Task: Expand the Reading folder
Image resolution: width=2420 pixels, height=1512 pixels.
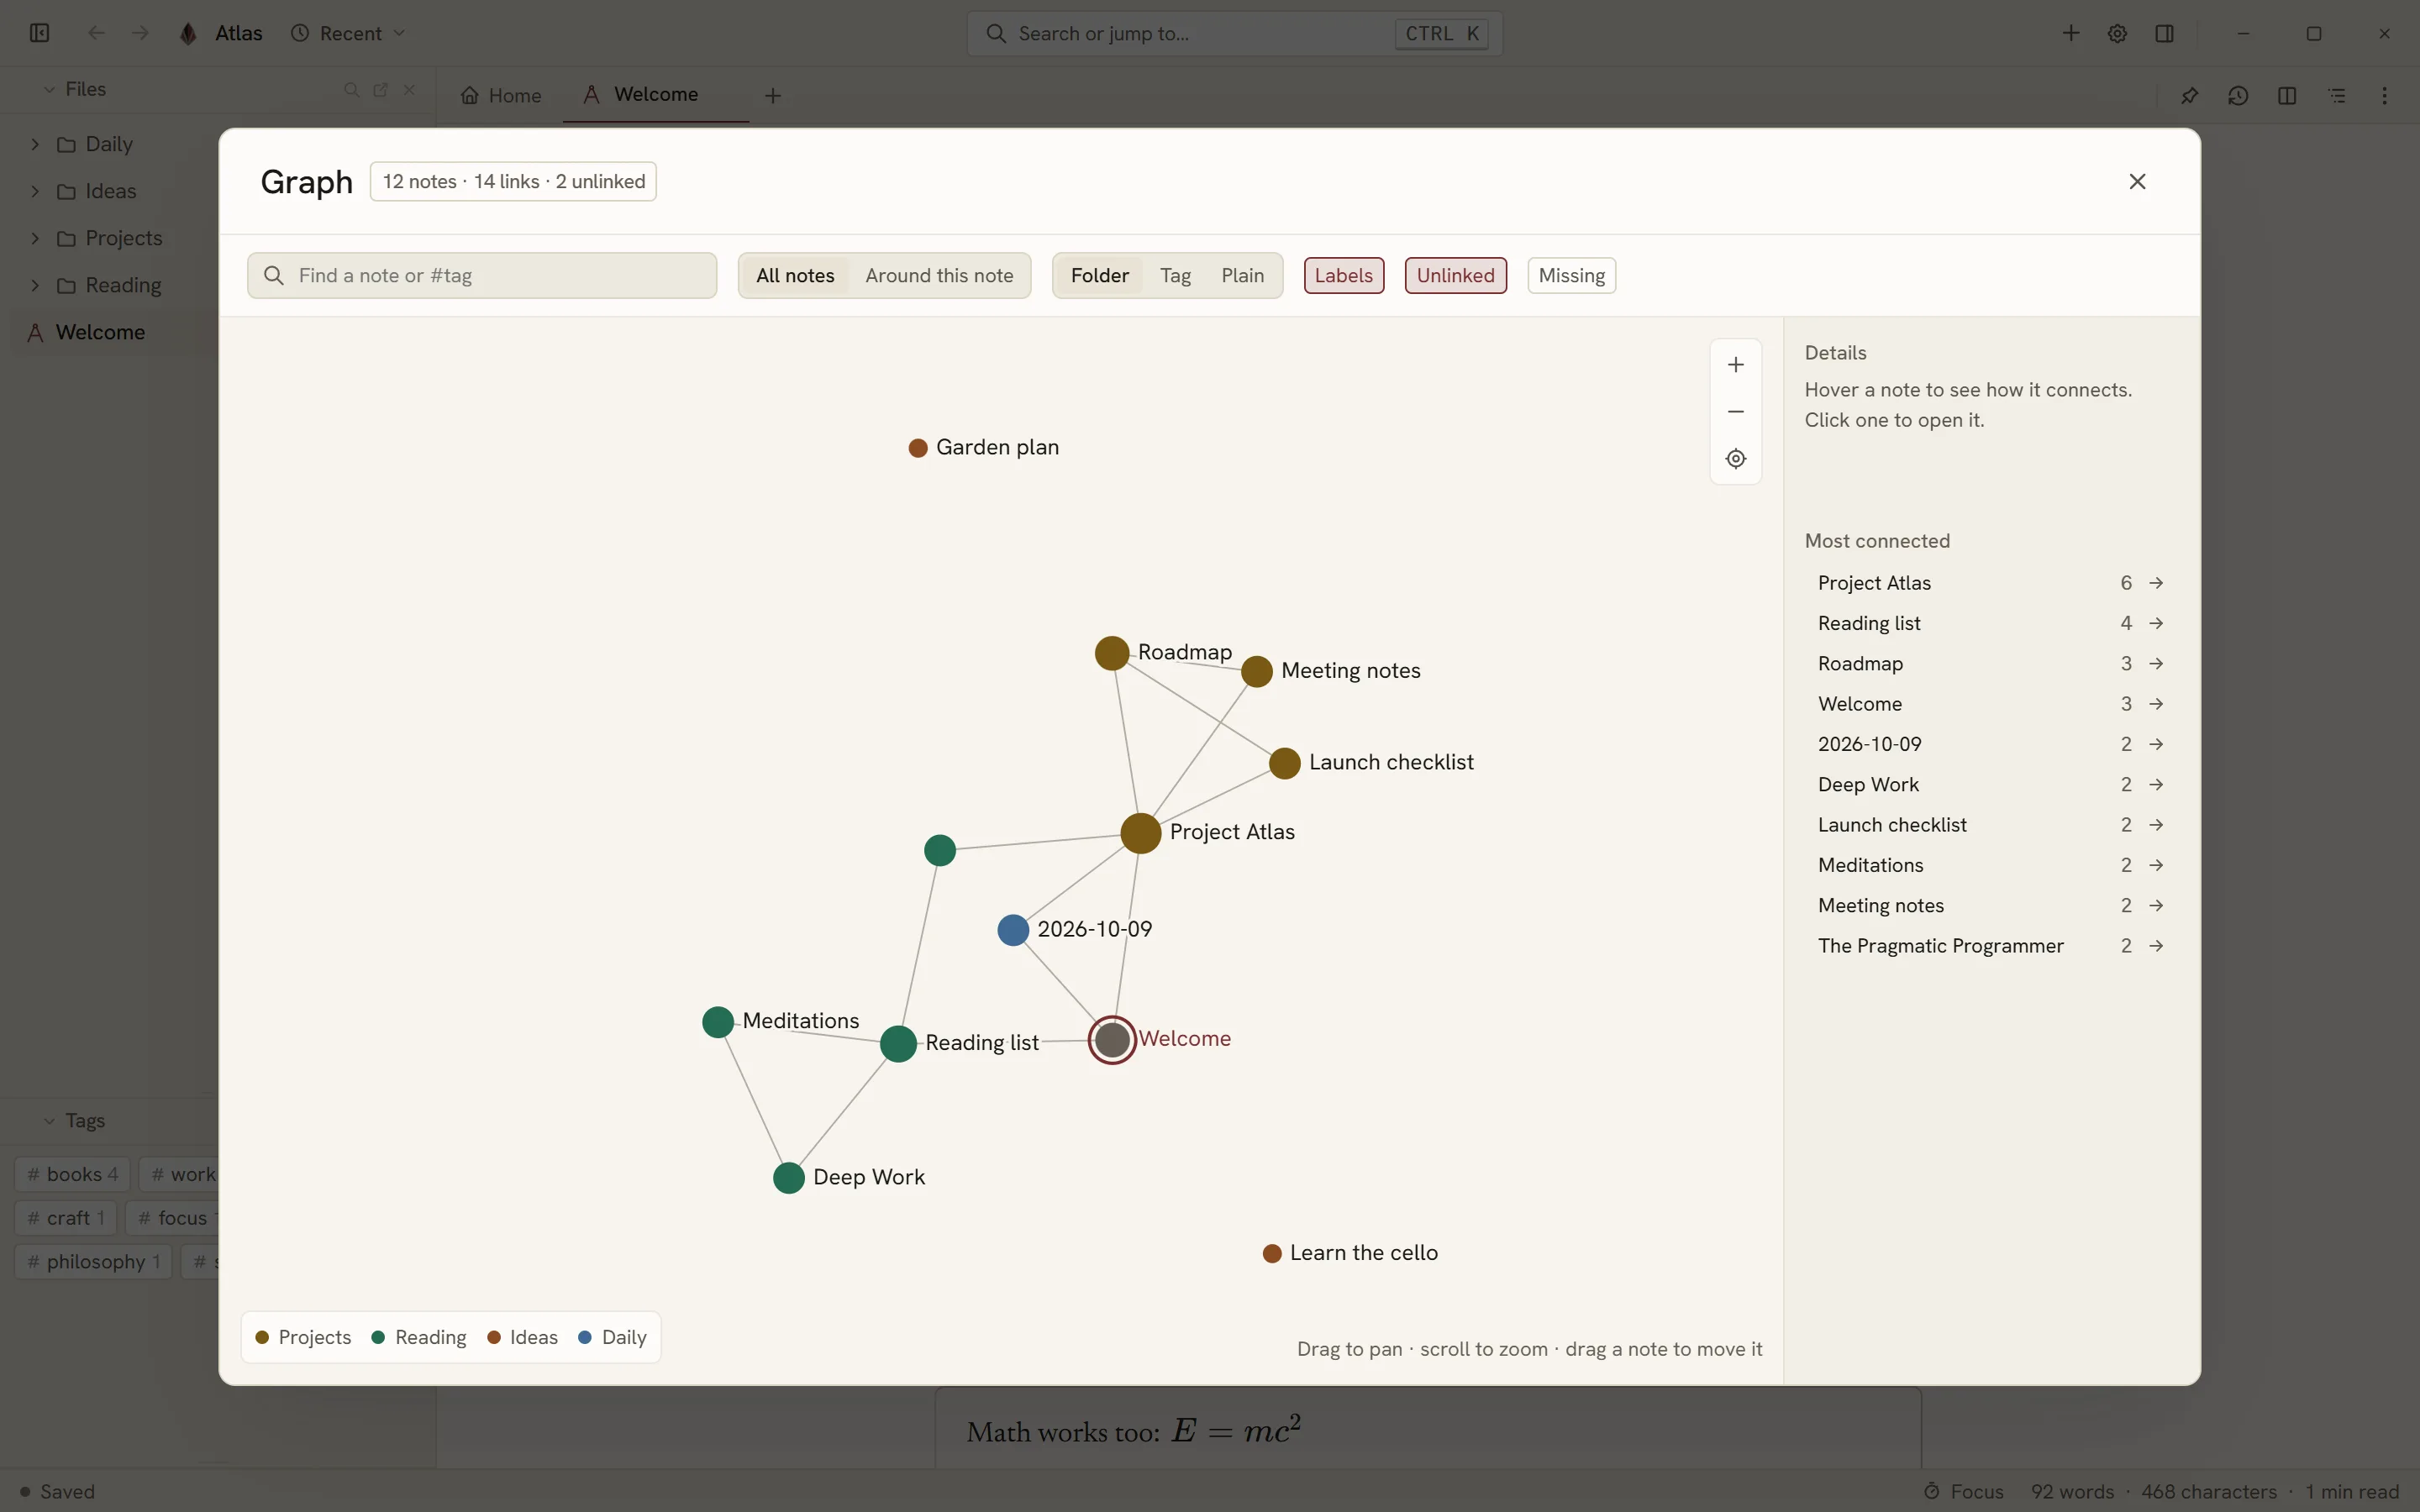Action: click(35, 285)
